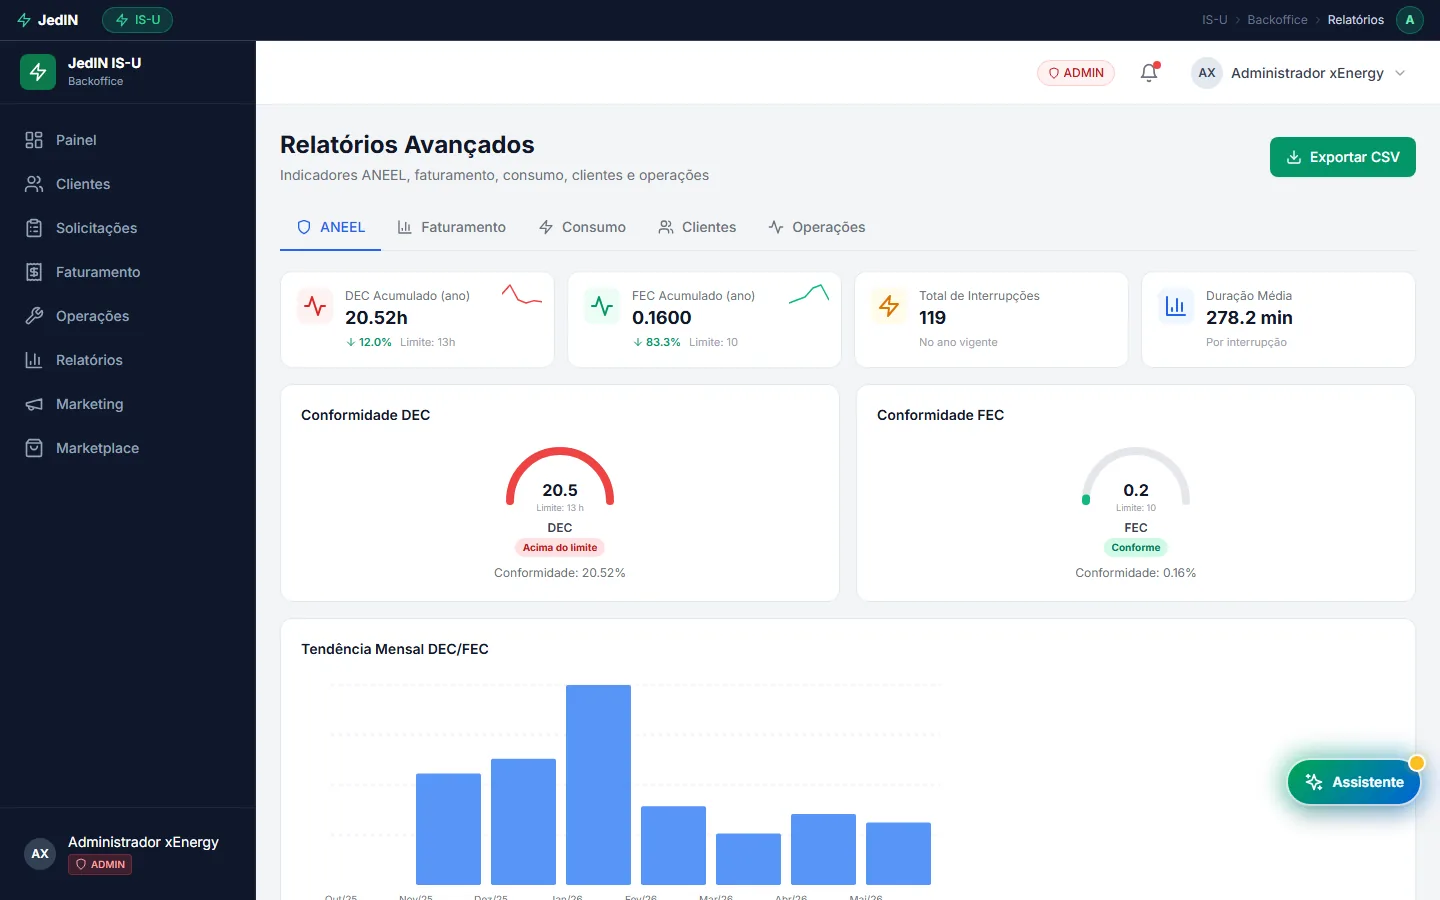Open Marketplace in the sidebar
The height and width of the screenshot is (900, 1440).
pyautogui.click(x=127, y=448)
